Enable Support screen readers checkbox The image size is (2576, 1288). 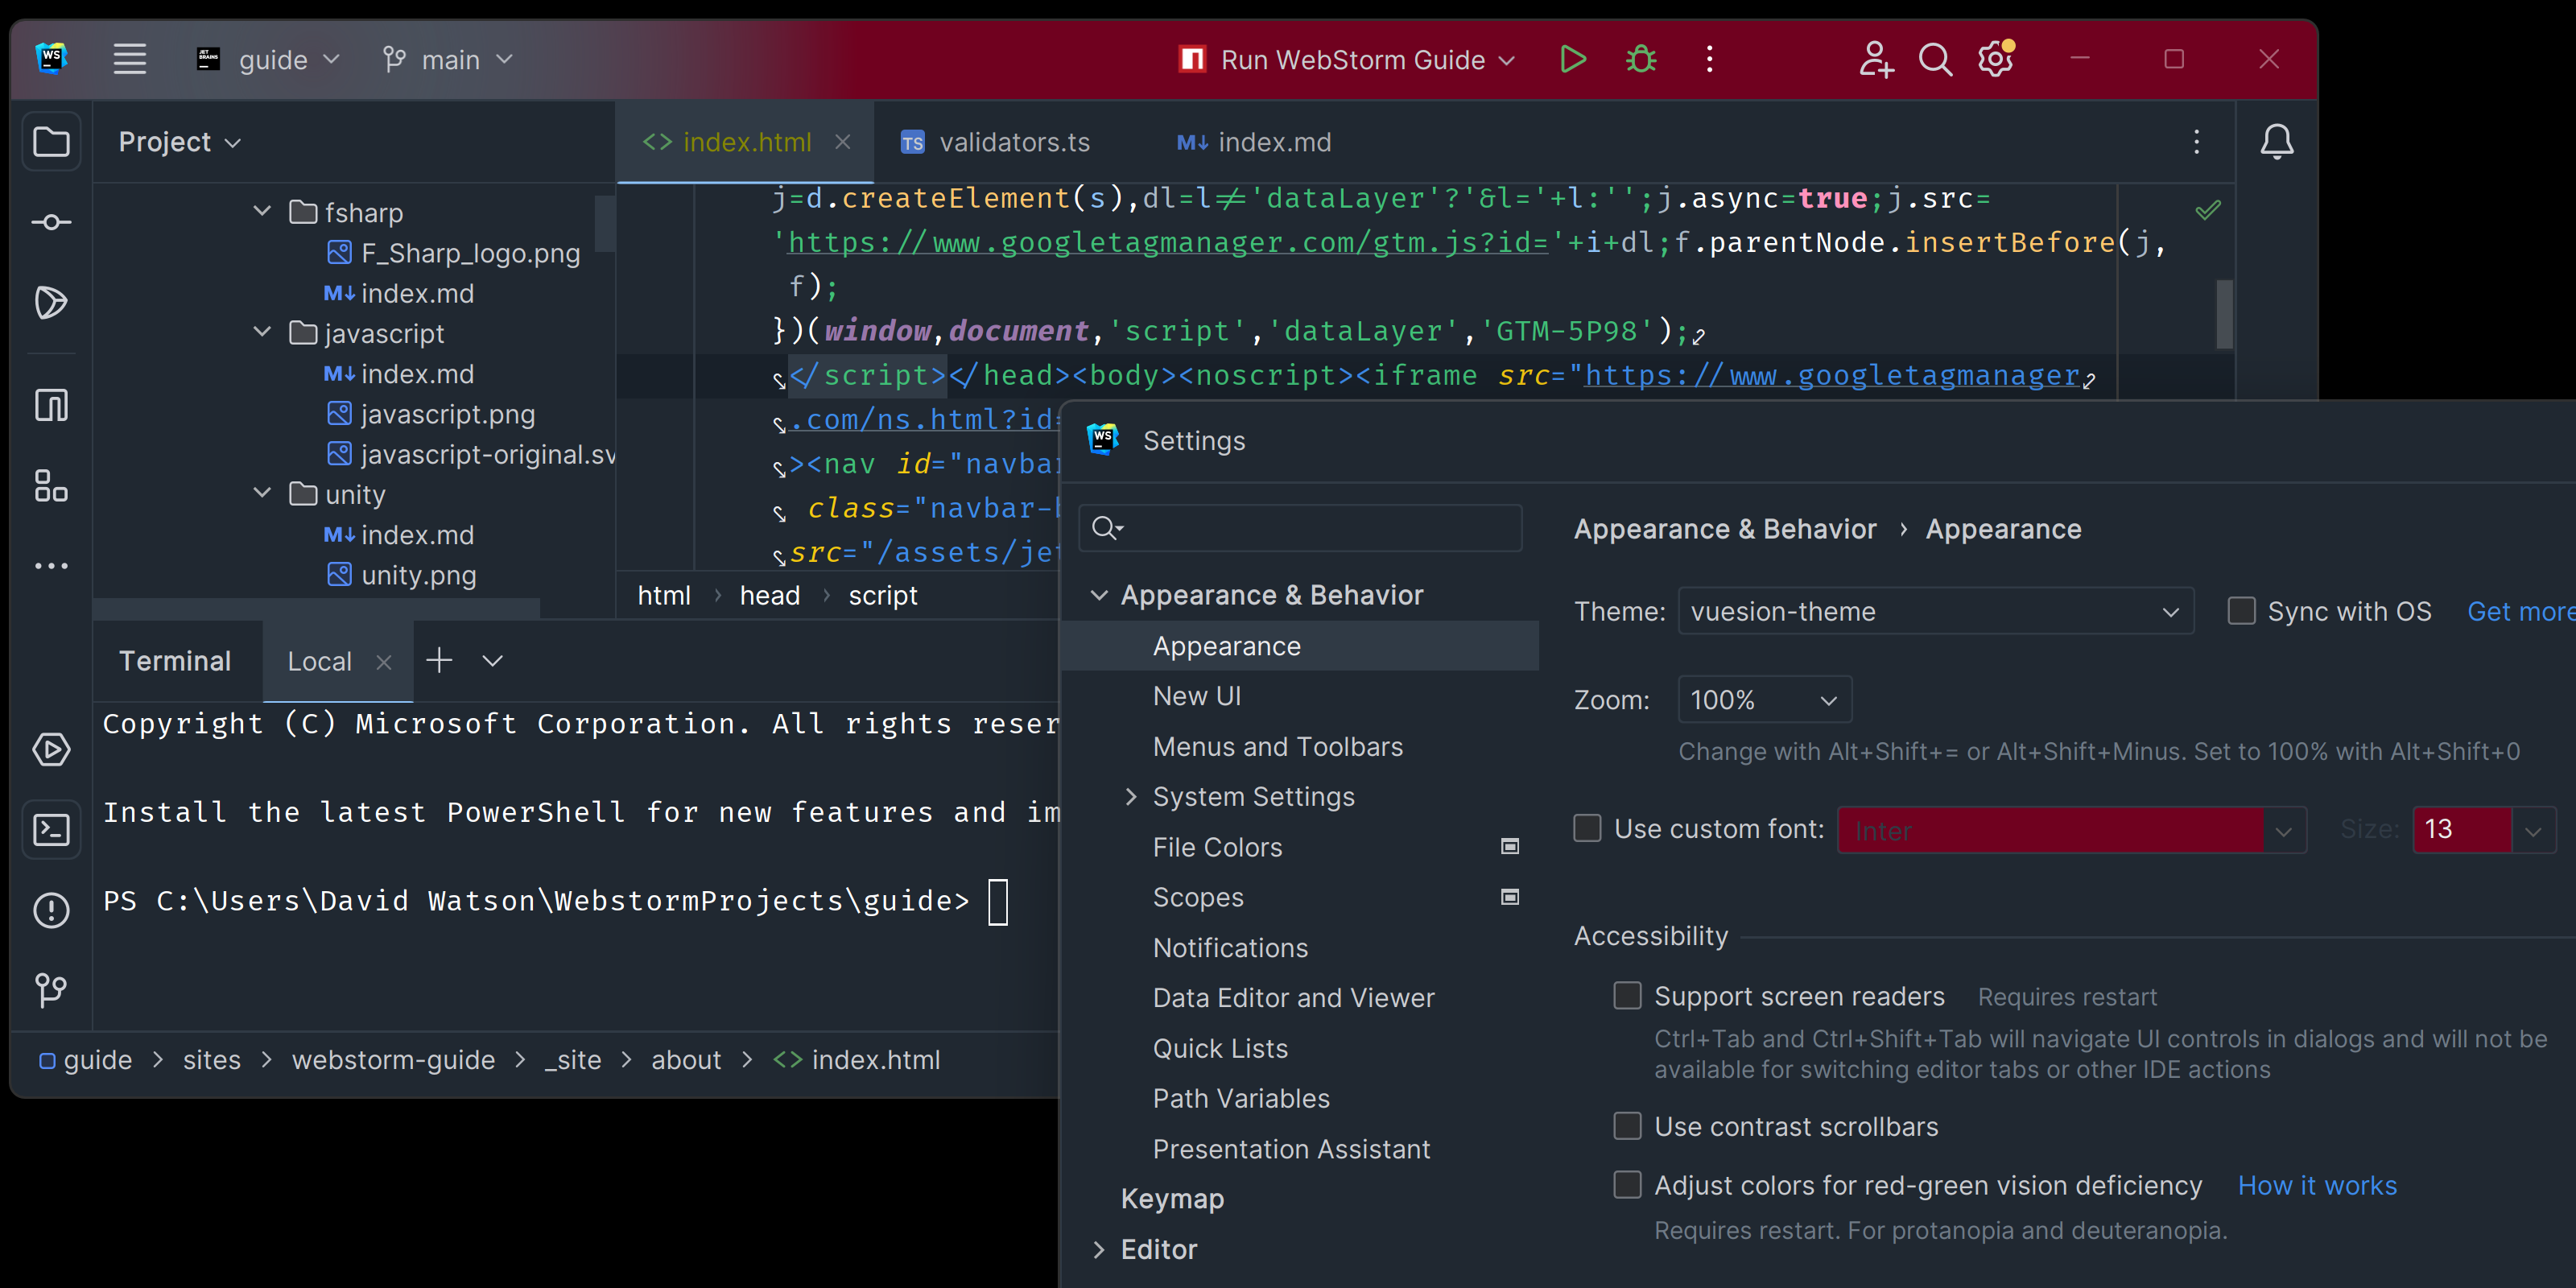pyautogui.click(x=1627, y=996)
